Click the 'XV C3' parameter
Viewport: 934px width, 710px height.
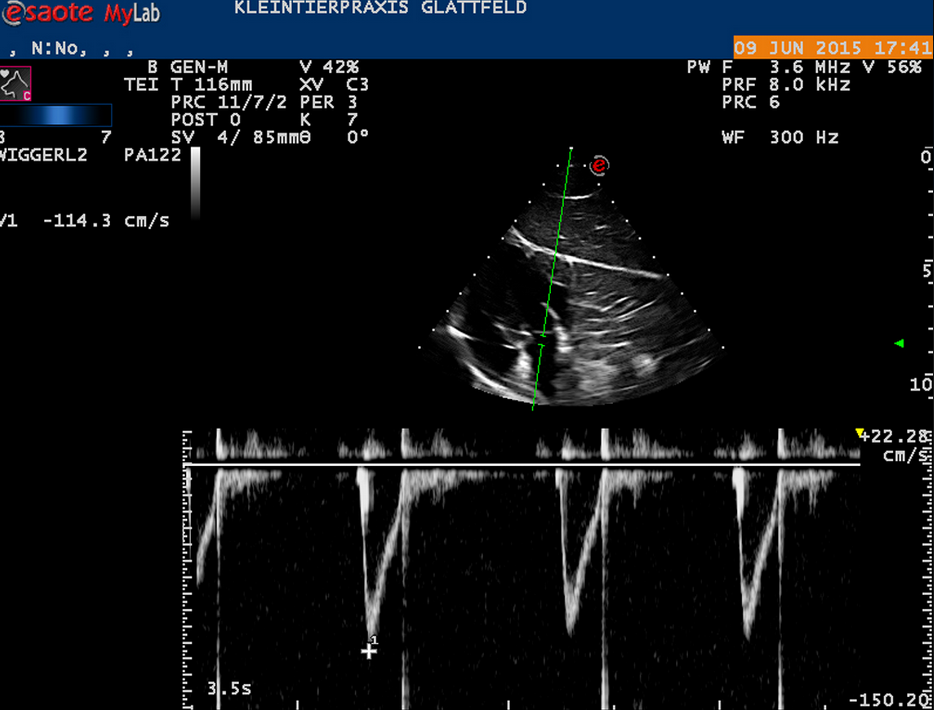tap(334, 85)
